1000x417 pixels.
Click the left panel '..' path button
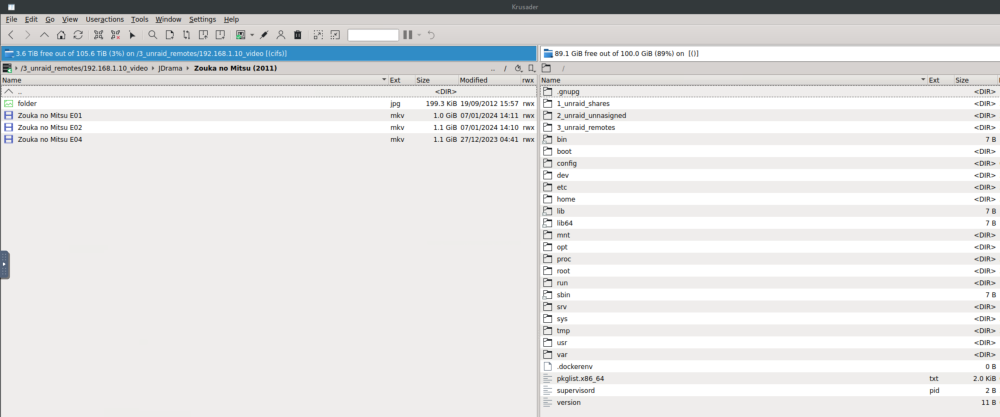coord(493,68)
